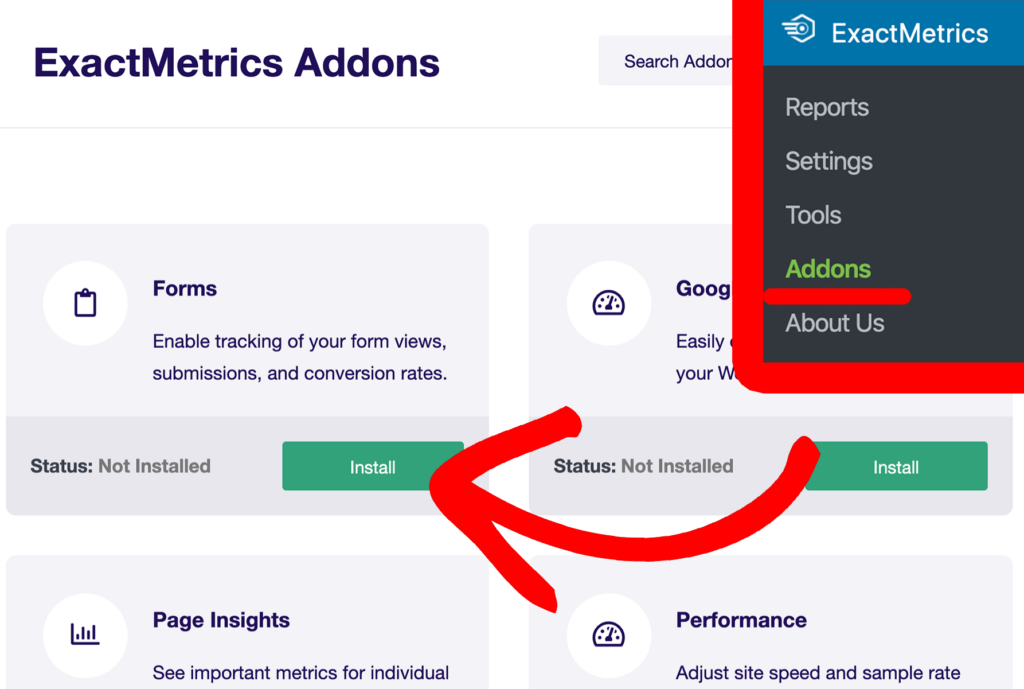Open the Settings menu entry

(x=828, y=161)
